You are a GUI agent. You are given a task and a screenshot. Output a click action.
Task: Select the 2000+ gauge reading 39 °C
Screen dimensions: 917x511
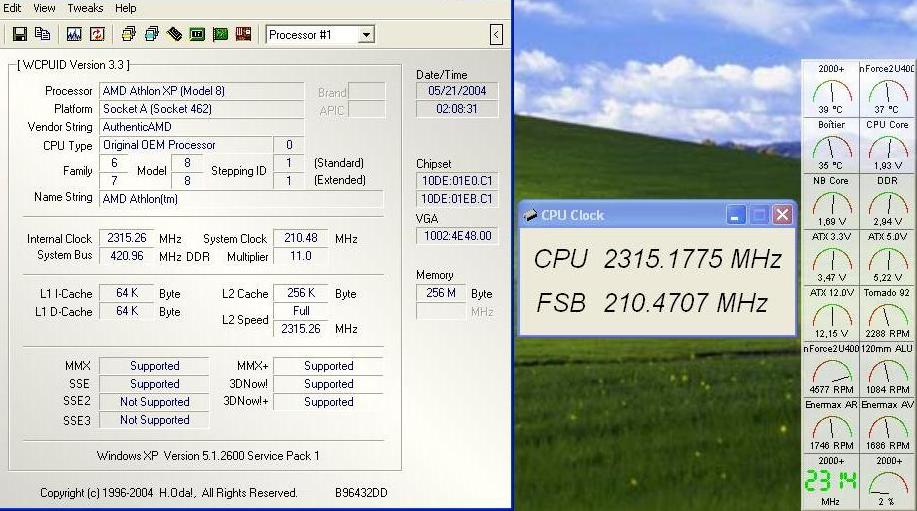(831, 88)
